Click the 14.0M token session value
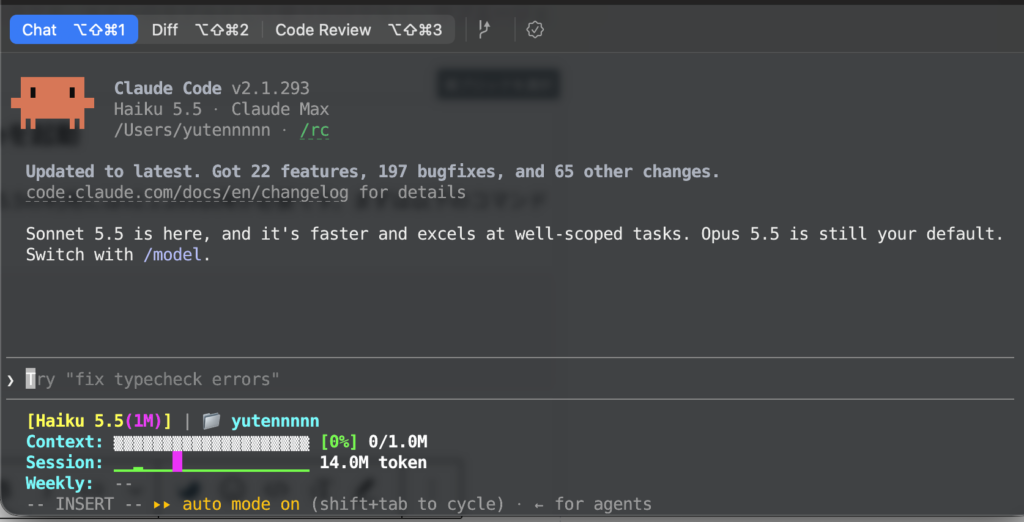 tap(373, 463)
